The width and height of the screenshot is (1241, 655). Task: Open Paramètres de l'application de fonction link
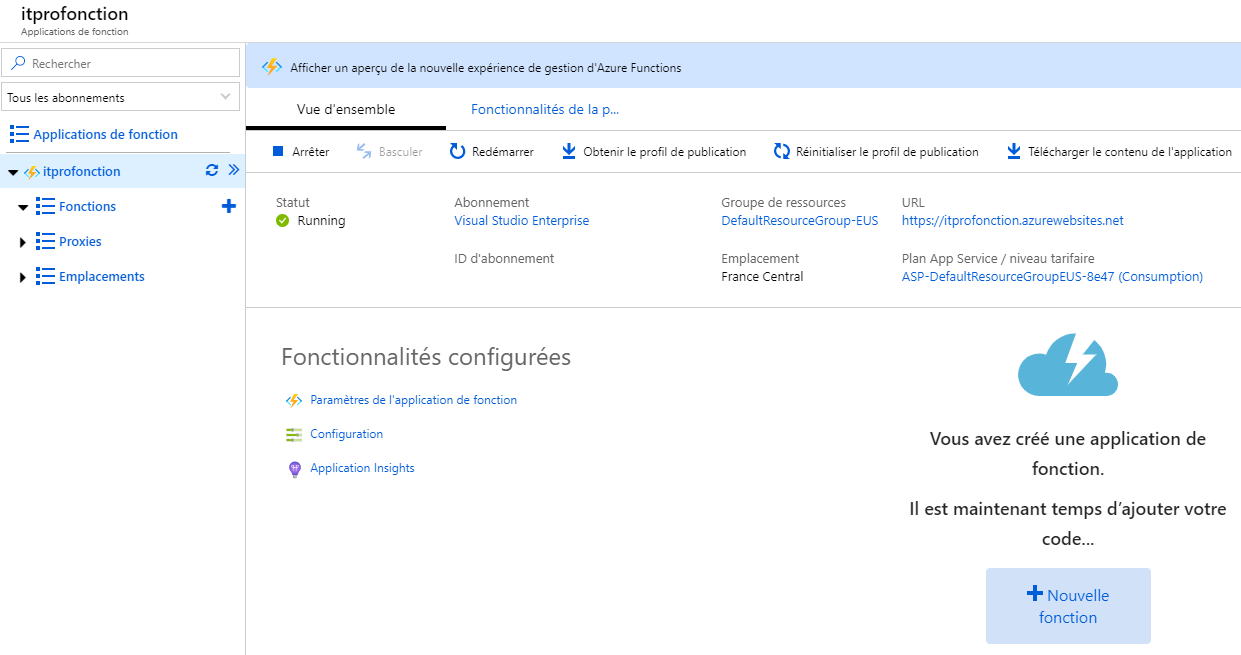tap(413, 400)
